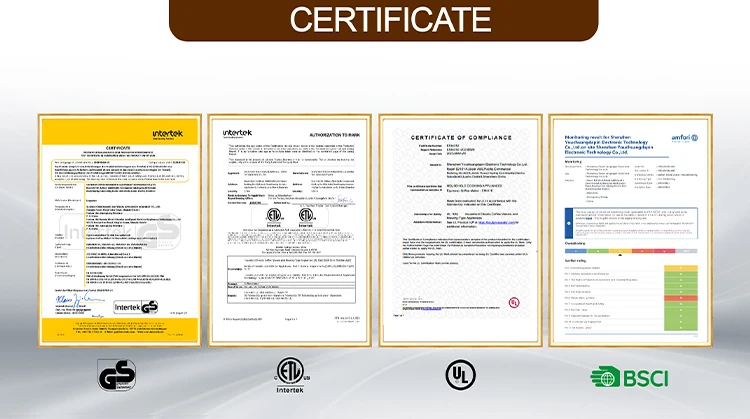Screen dimensions: 750x419
Task: Click the Intertek GS stamp near the signature
Action: click(136, 307)
